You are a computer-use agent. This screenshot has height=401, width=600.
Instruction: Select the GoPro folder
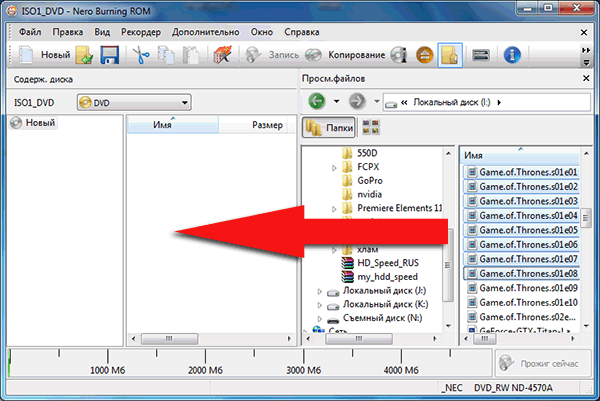(x=362, y=181)
